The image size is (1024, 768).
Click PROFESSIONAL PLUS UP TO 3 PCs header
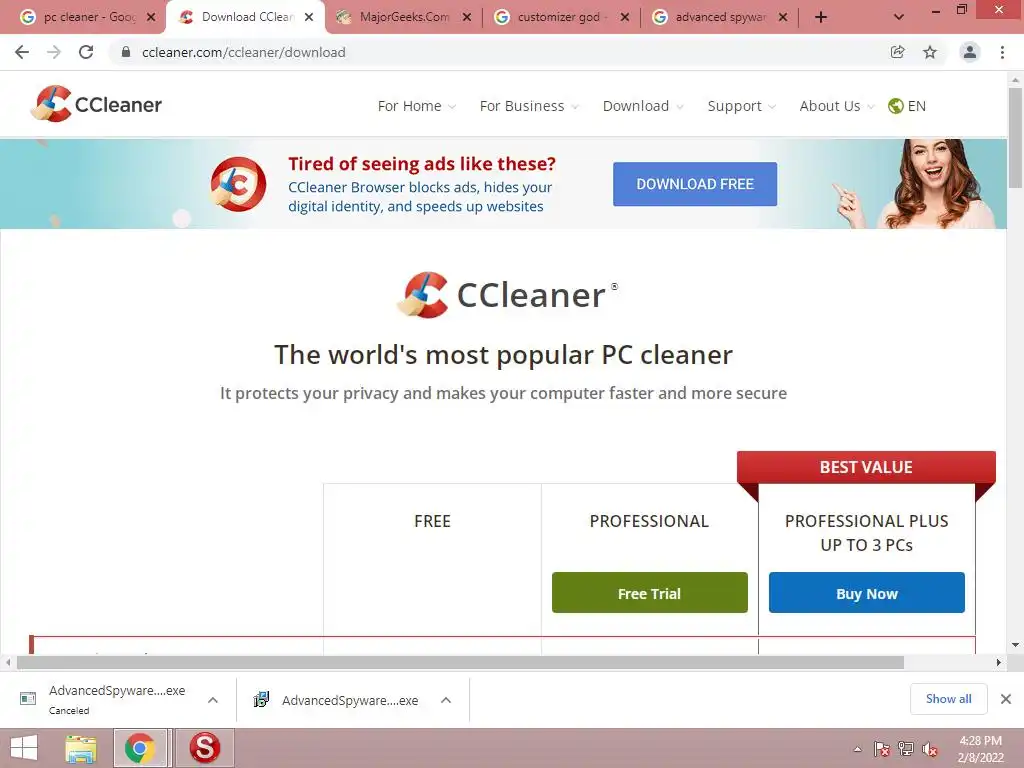click(867, 533)
